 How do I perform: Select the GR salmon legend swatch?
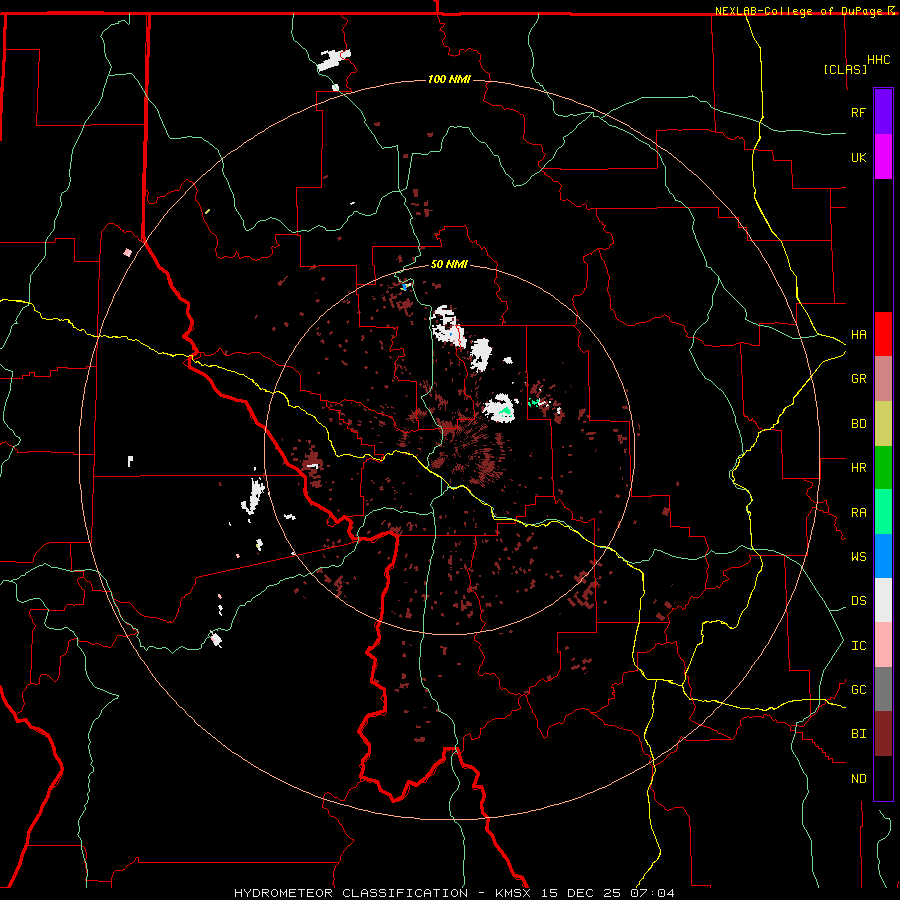click(883, 379)
